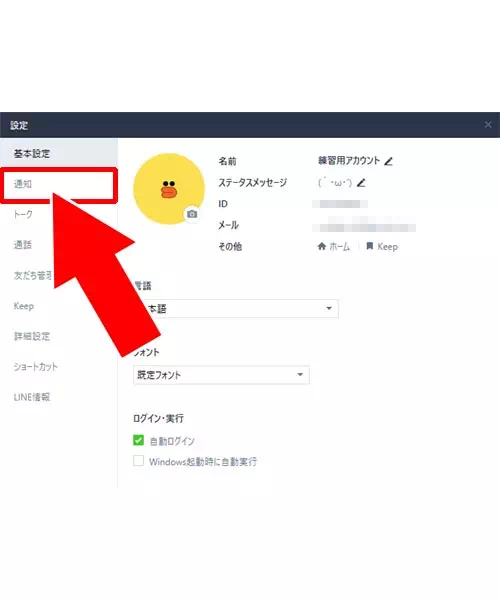The image size is (500, 600).
Task: Go to the ショートカット tab
Action: pyautogui.click(x=36, y=367)
